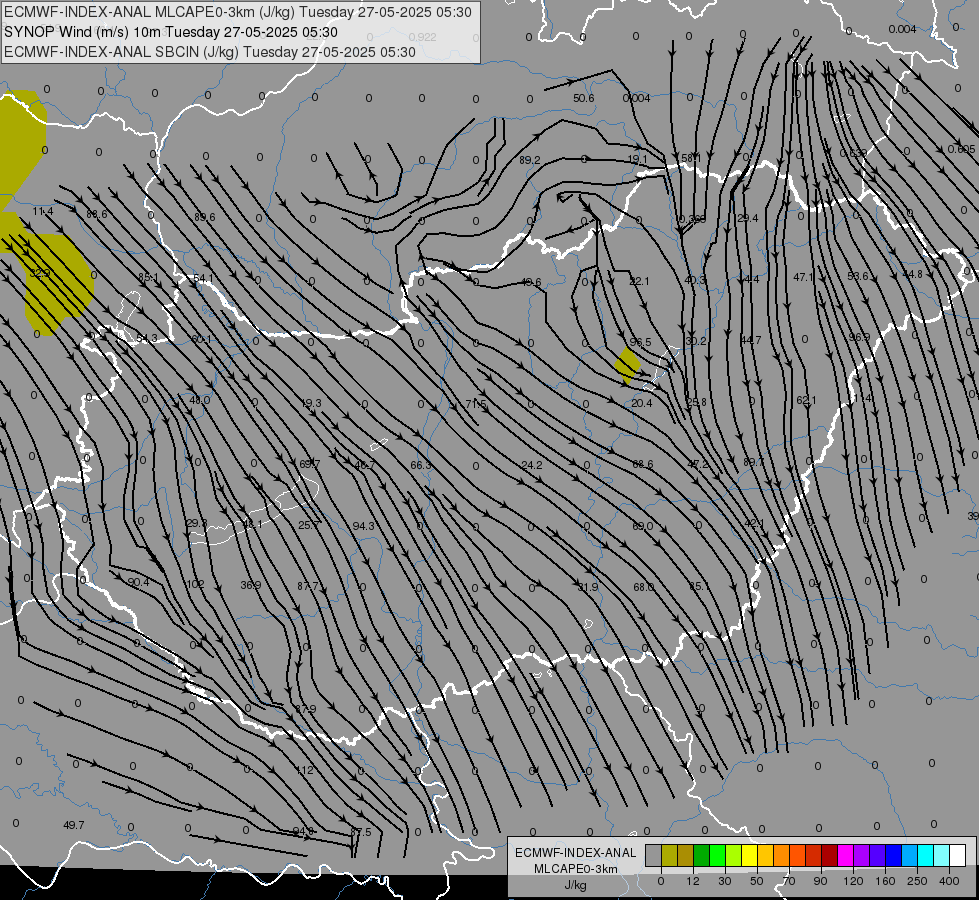Click the legend scale label 250
This screenshot has width=979, height=900.
tap(917, 881)
